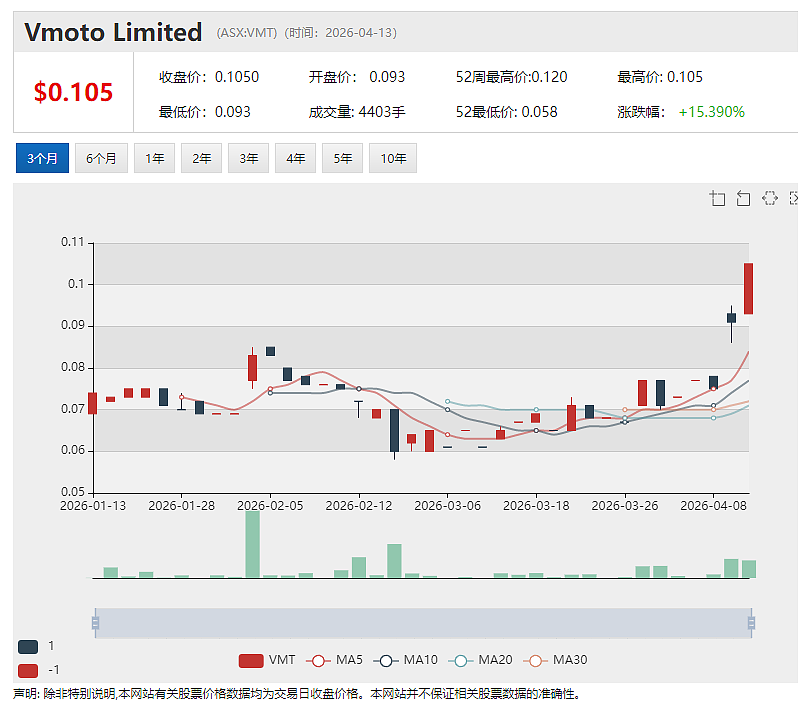Viewport: 811px width, 716px height.
Task: Click the large red latest candlestick
Action: click(748, 289)
